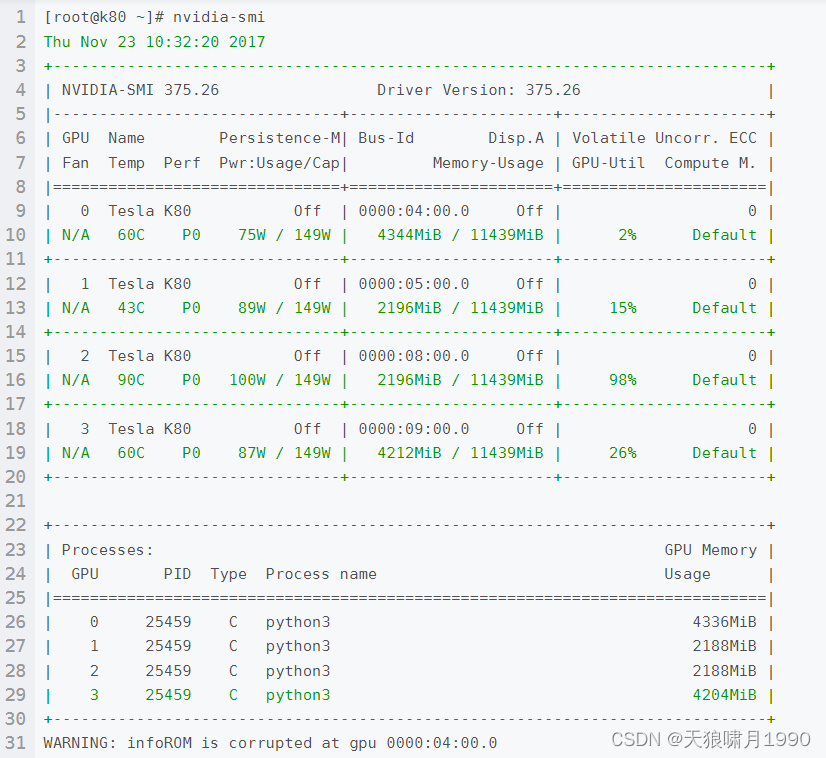The width and height of the screenshot is (826, 758).
Task: Click GPU utilization '98%'
Action: click(623, 380)
